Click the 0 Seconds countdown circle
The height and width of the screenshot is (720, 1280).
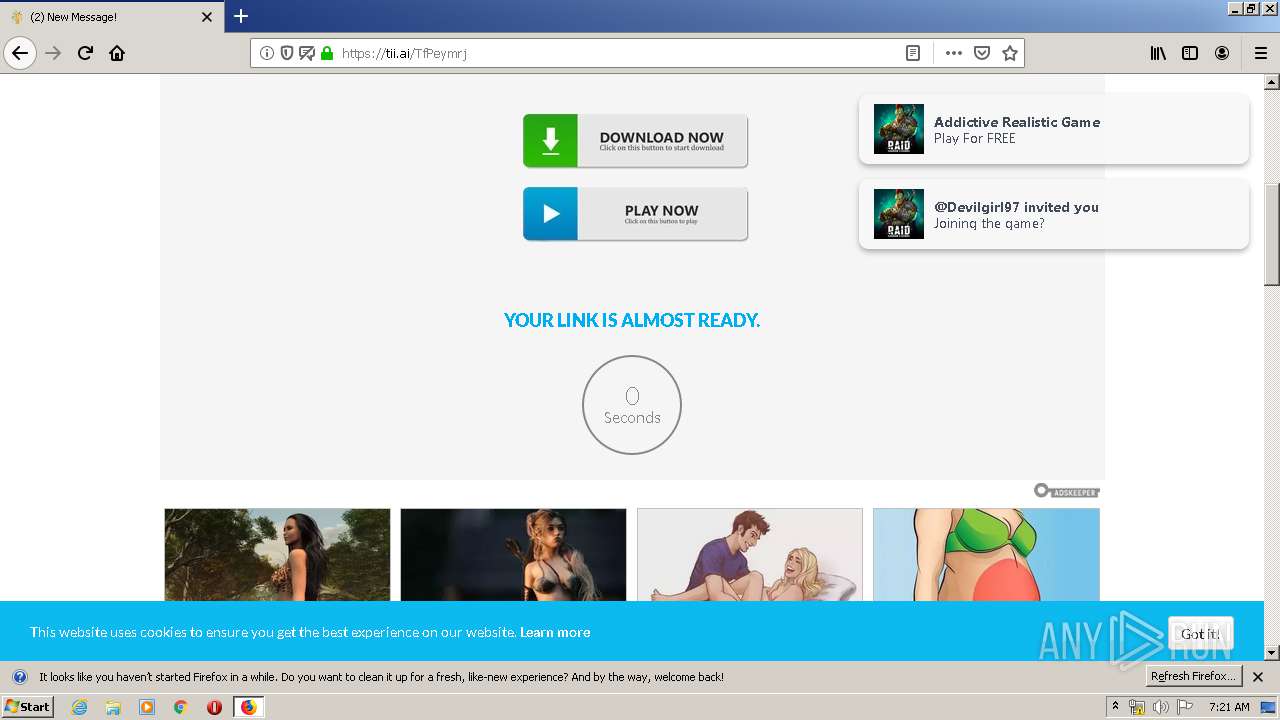pyautogui.click(x=632, y=405)
